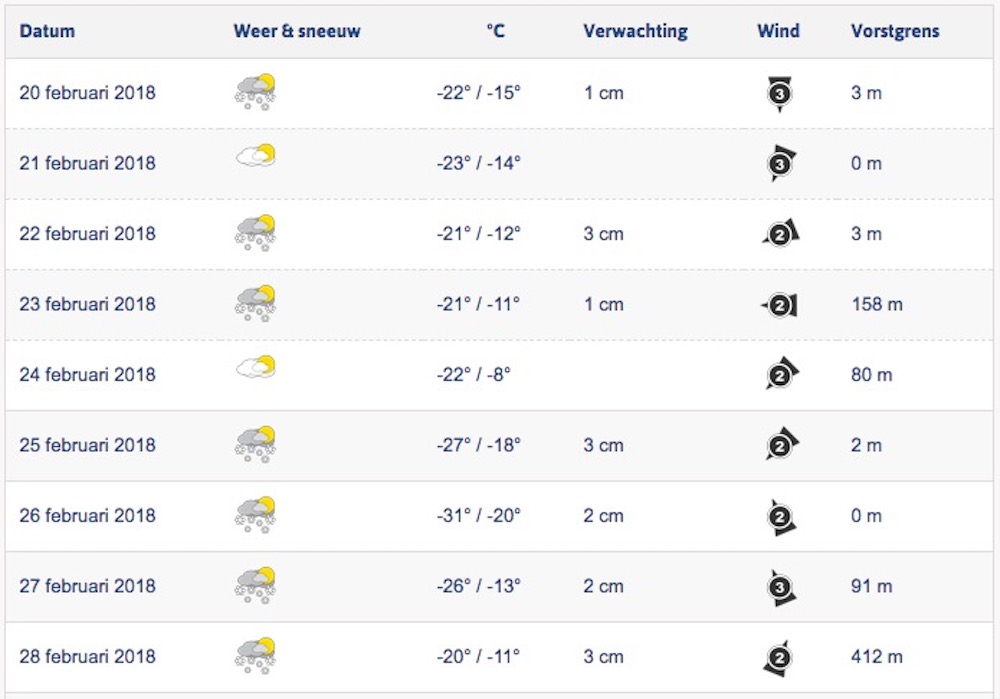Image resolution: width=1000 pixels, height=699 pixels.
Task: Click the 412 m frost line value
Action: click(877, 657)
